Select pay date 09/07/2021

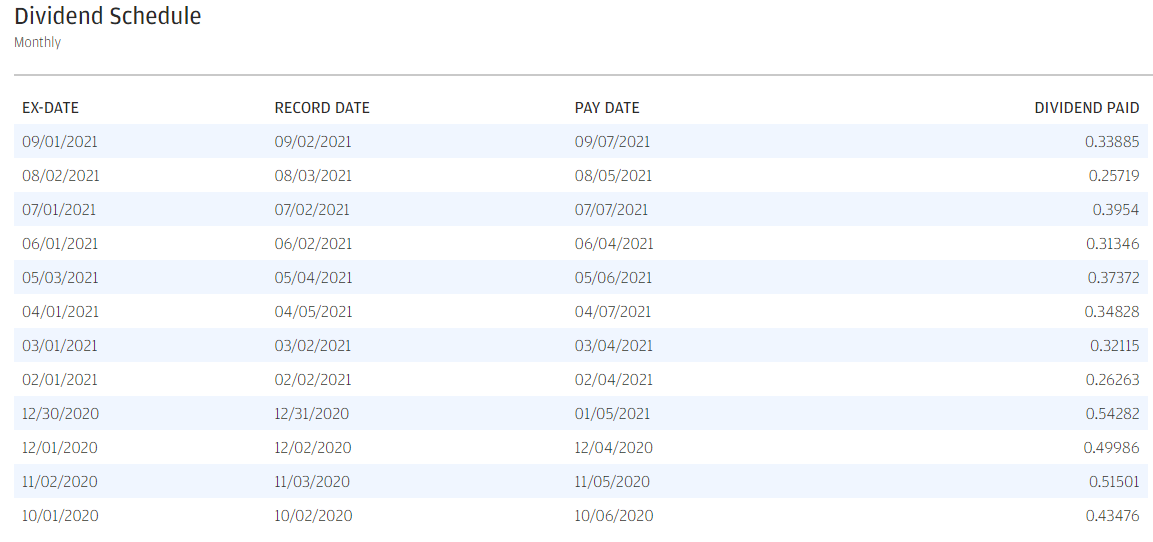pyautogui.click(x=613, y=142)
